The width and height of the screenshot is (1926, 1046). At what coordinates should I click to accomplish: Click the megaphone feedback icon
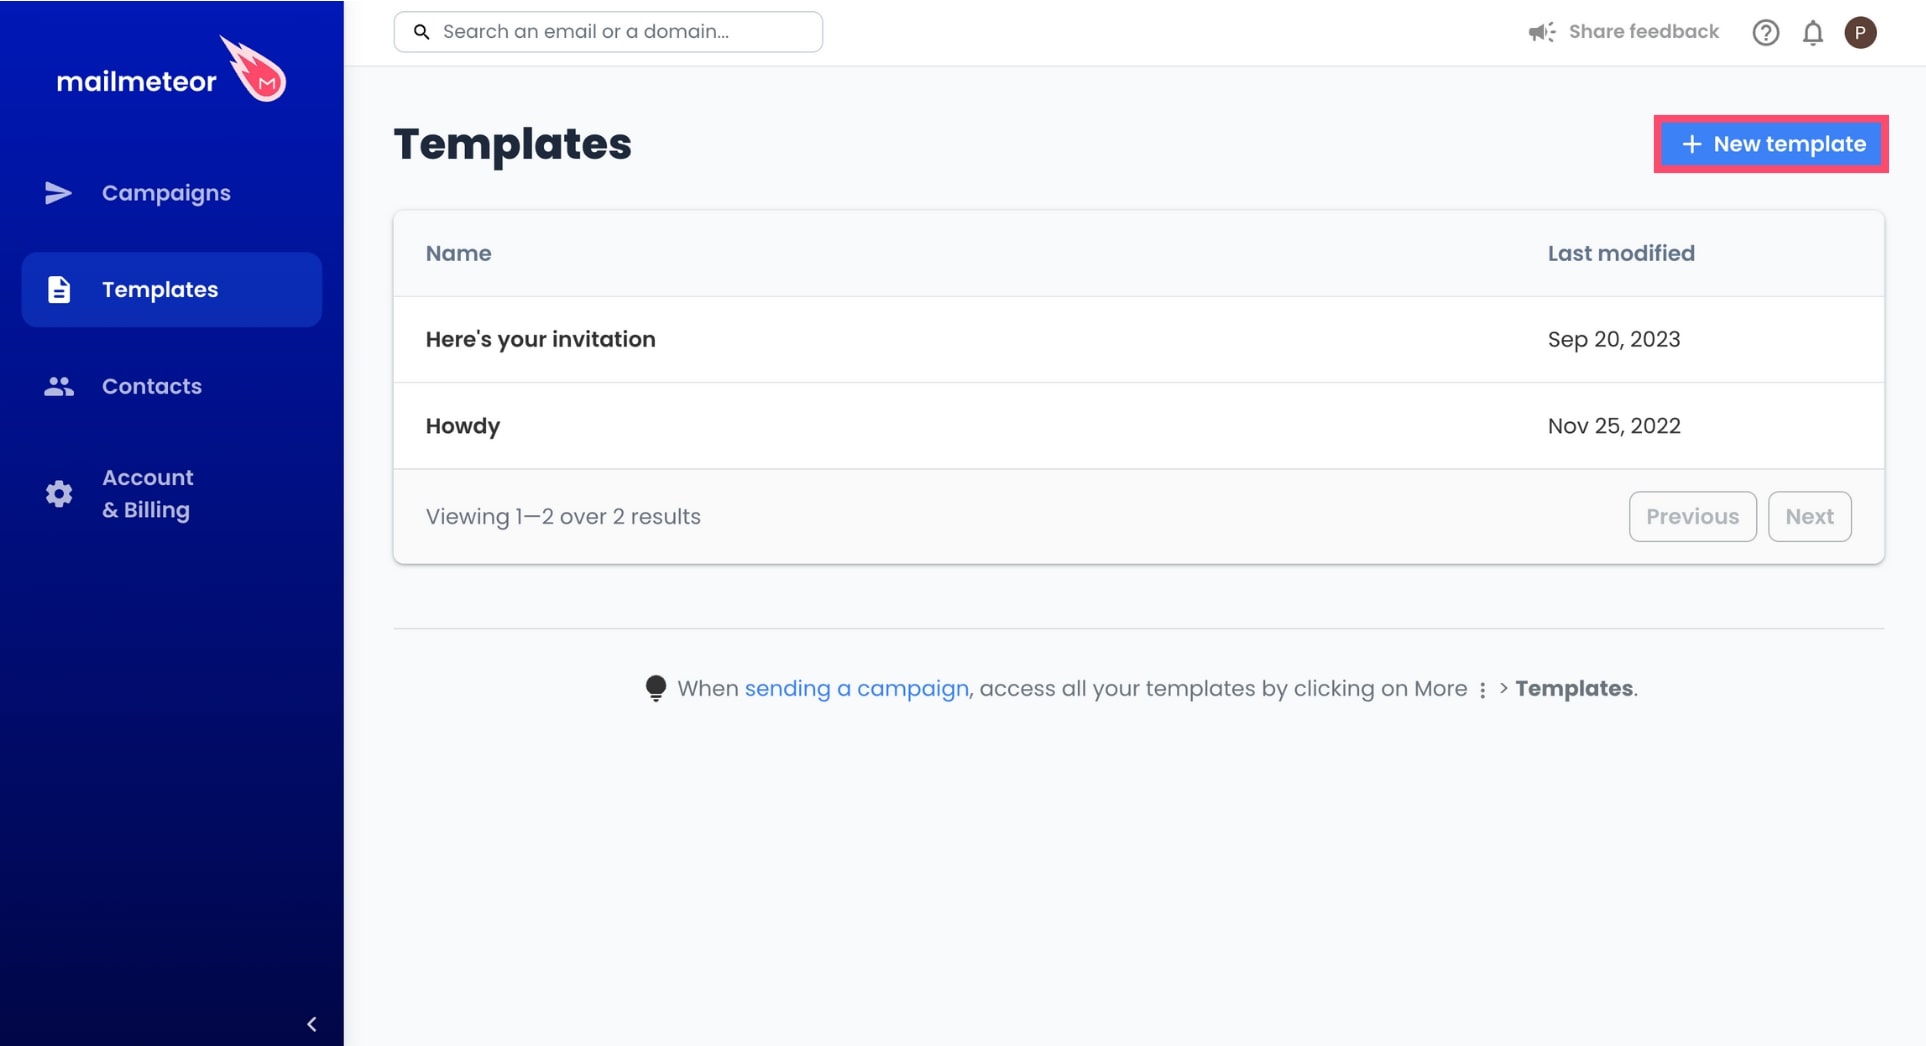pyautogui.click(x=1542, y=32)
